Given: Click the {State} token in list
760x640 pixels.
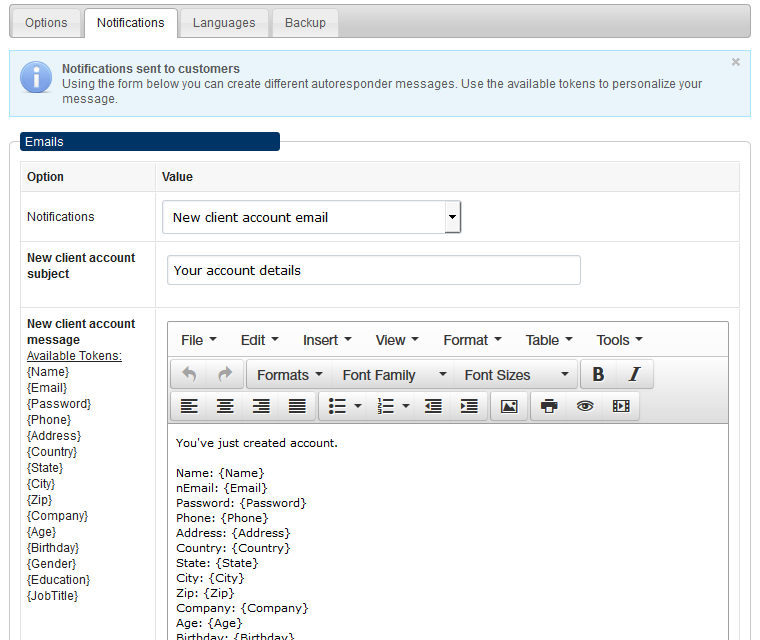Looking at the screenshot, I should 45,468.
